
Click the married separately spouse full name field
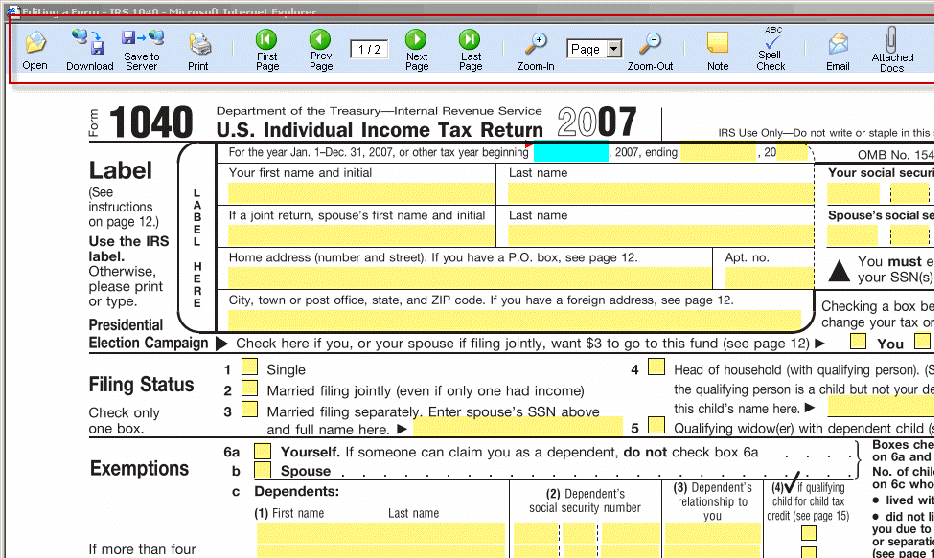(x=518, y=426)
